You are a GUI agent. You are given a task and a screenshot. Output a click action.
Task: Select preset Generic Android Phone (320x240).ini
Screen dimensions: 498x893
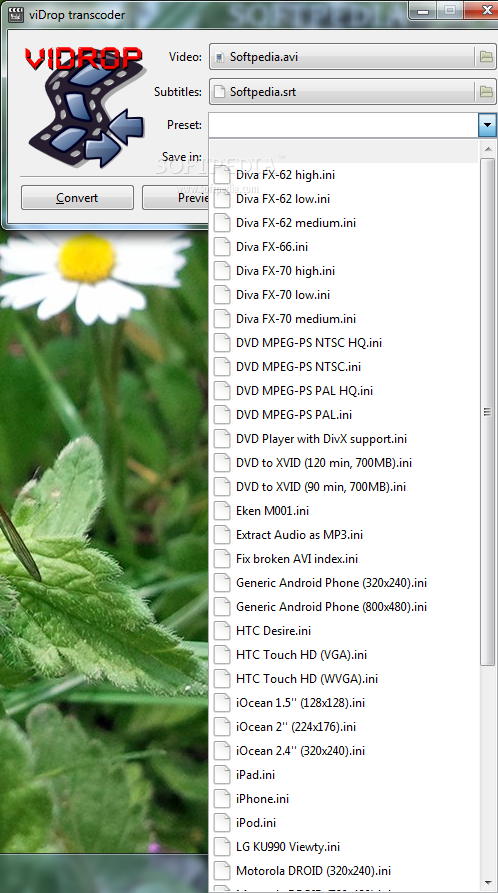(x=344, y=583)
